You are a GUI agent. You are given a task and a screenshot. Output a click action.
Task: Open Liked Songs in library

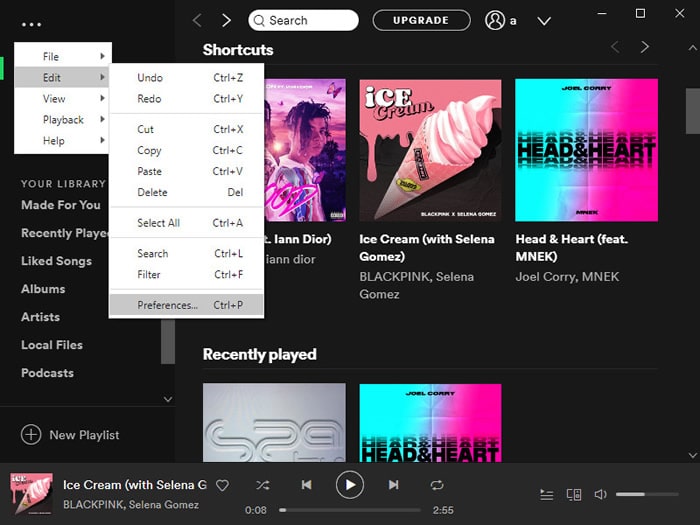point(56,261)
